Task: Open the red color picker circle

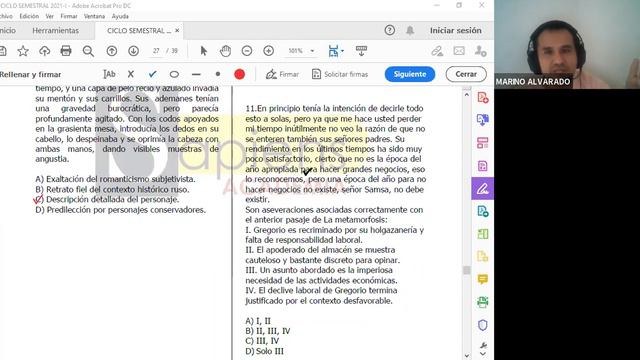Action: point(240,74)
